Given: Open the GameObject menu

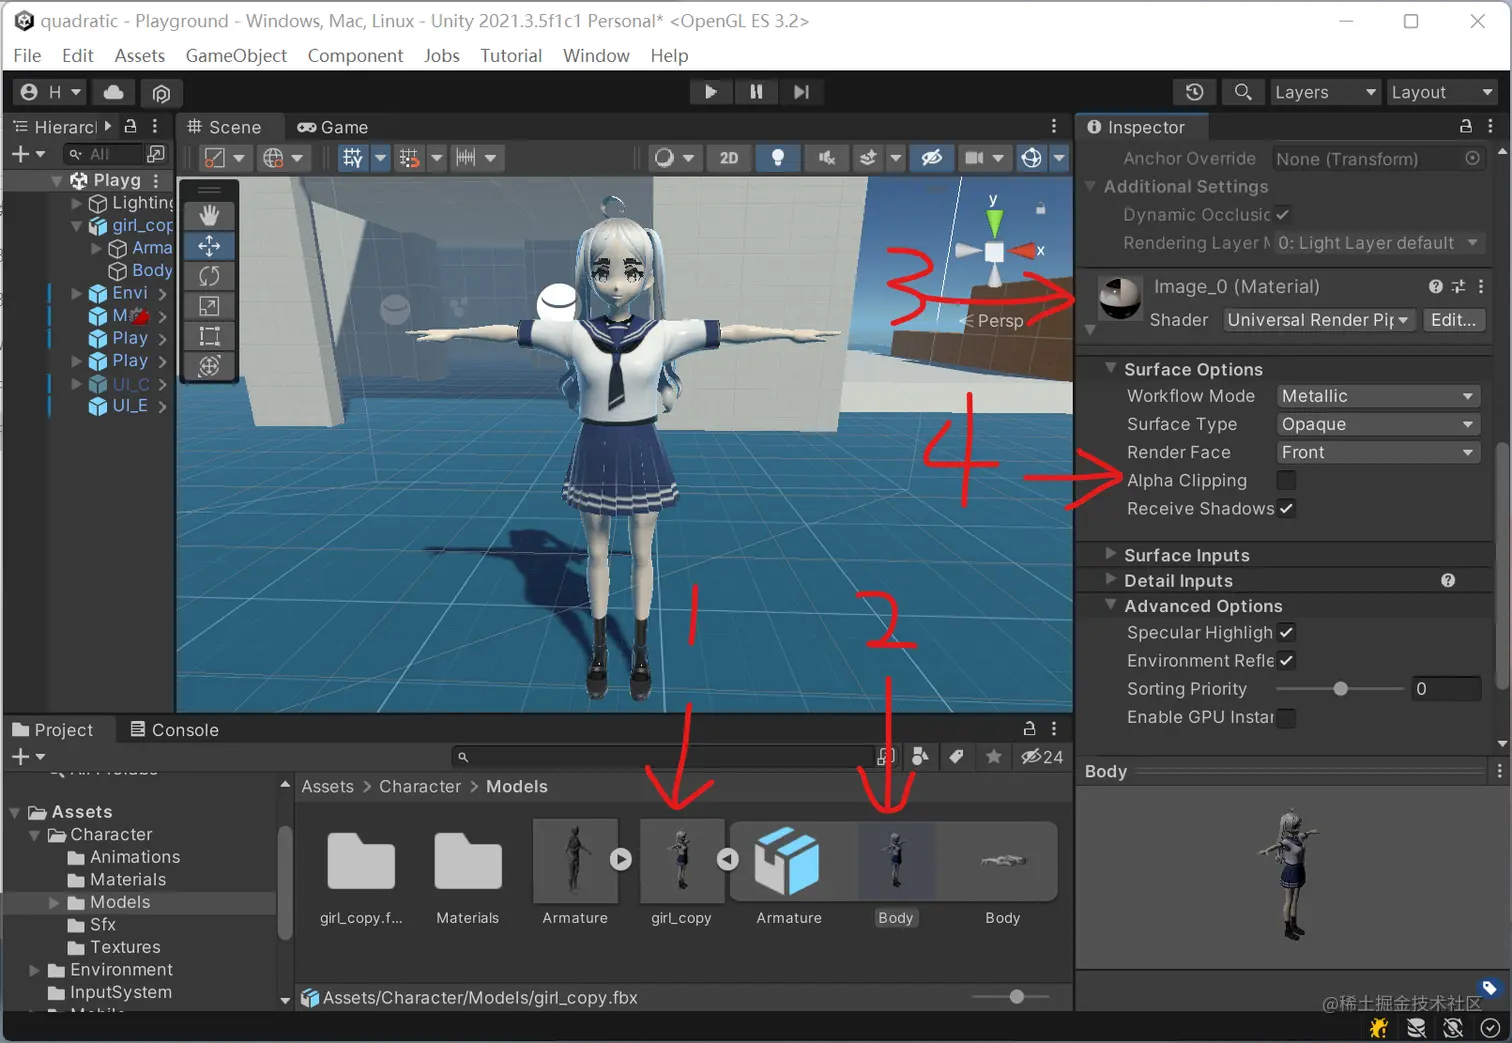Looking at the screenshot, I should pos(236,55).
